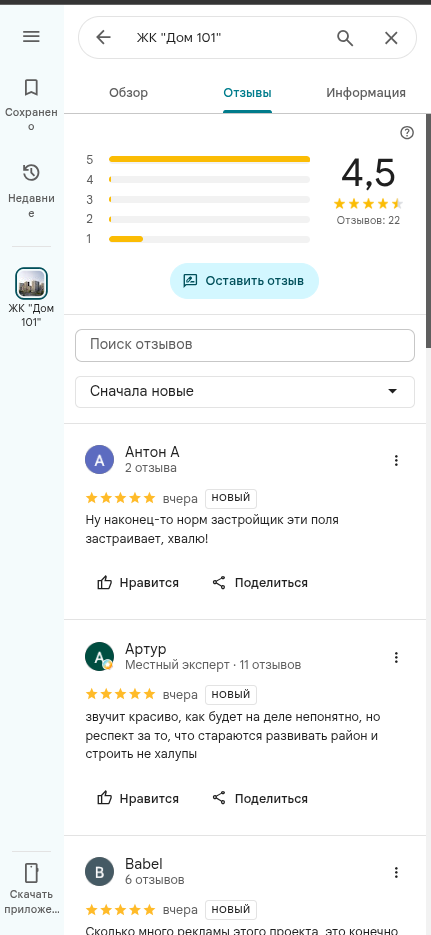Click the magnifier search icon
This screenshot has width=431, height=935.
(x=345, y=38)
